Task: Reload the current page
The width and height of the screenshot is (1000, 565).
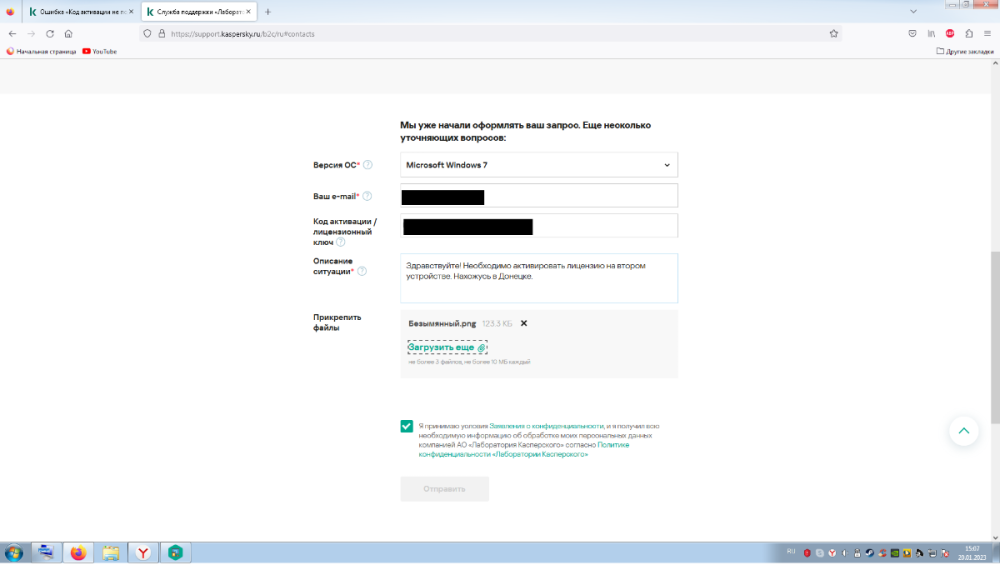Action: pyautogui.click(x=50, y=34)
